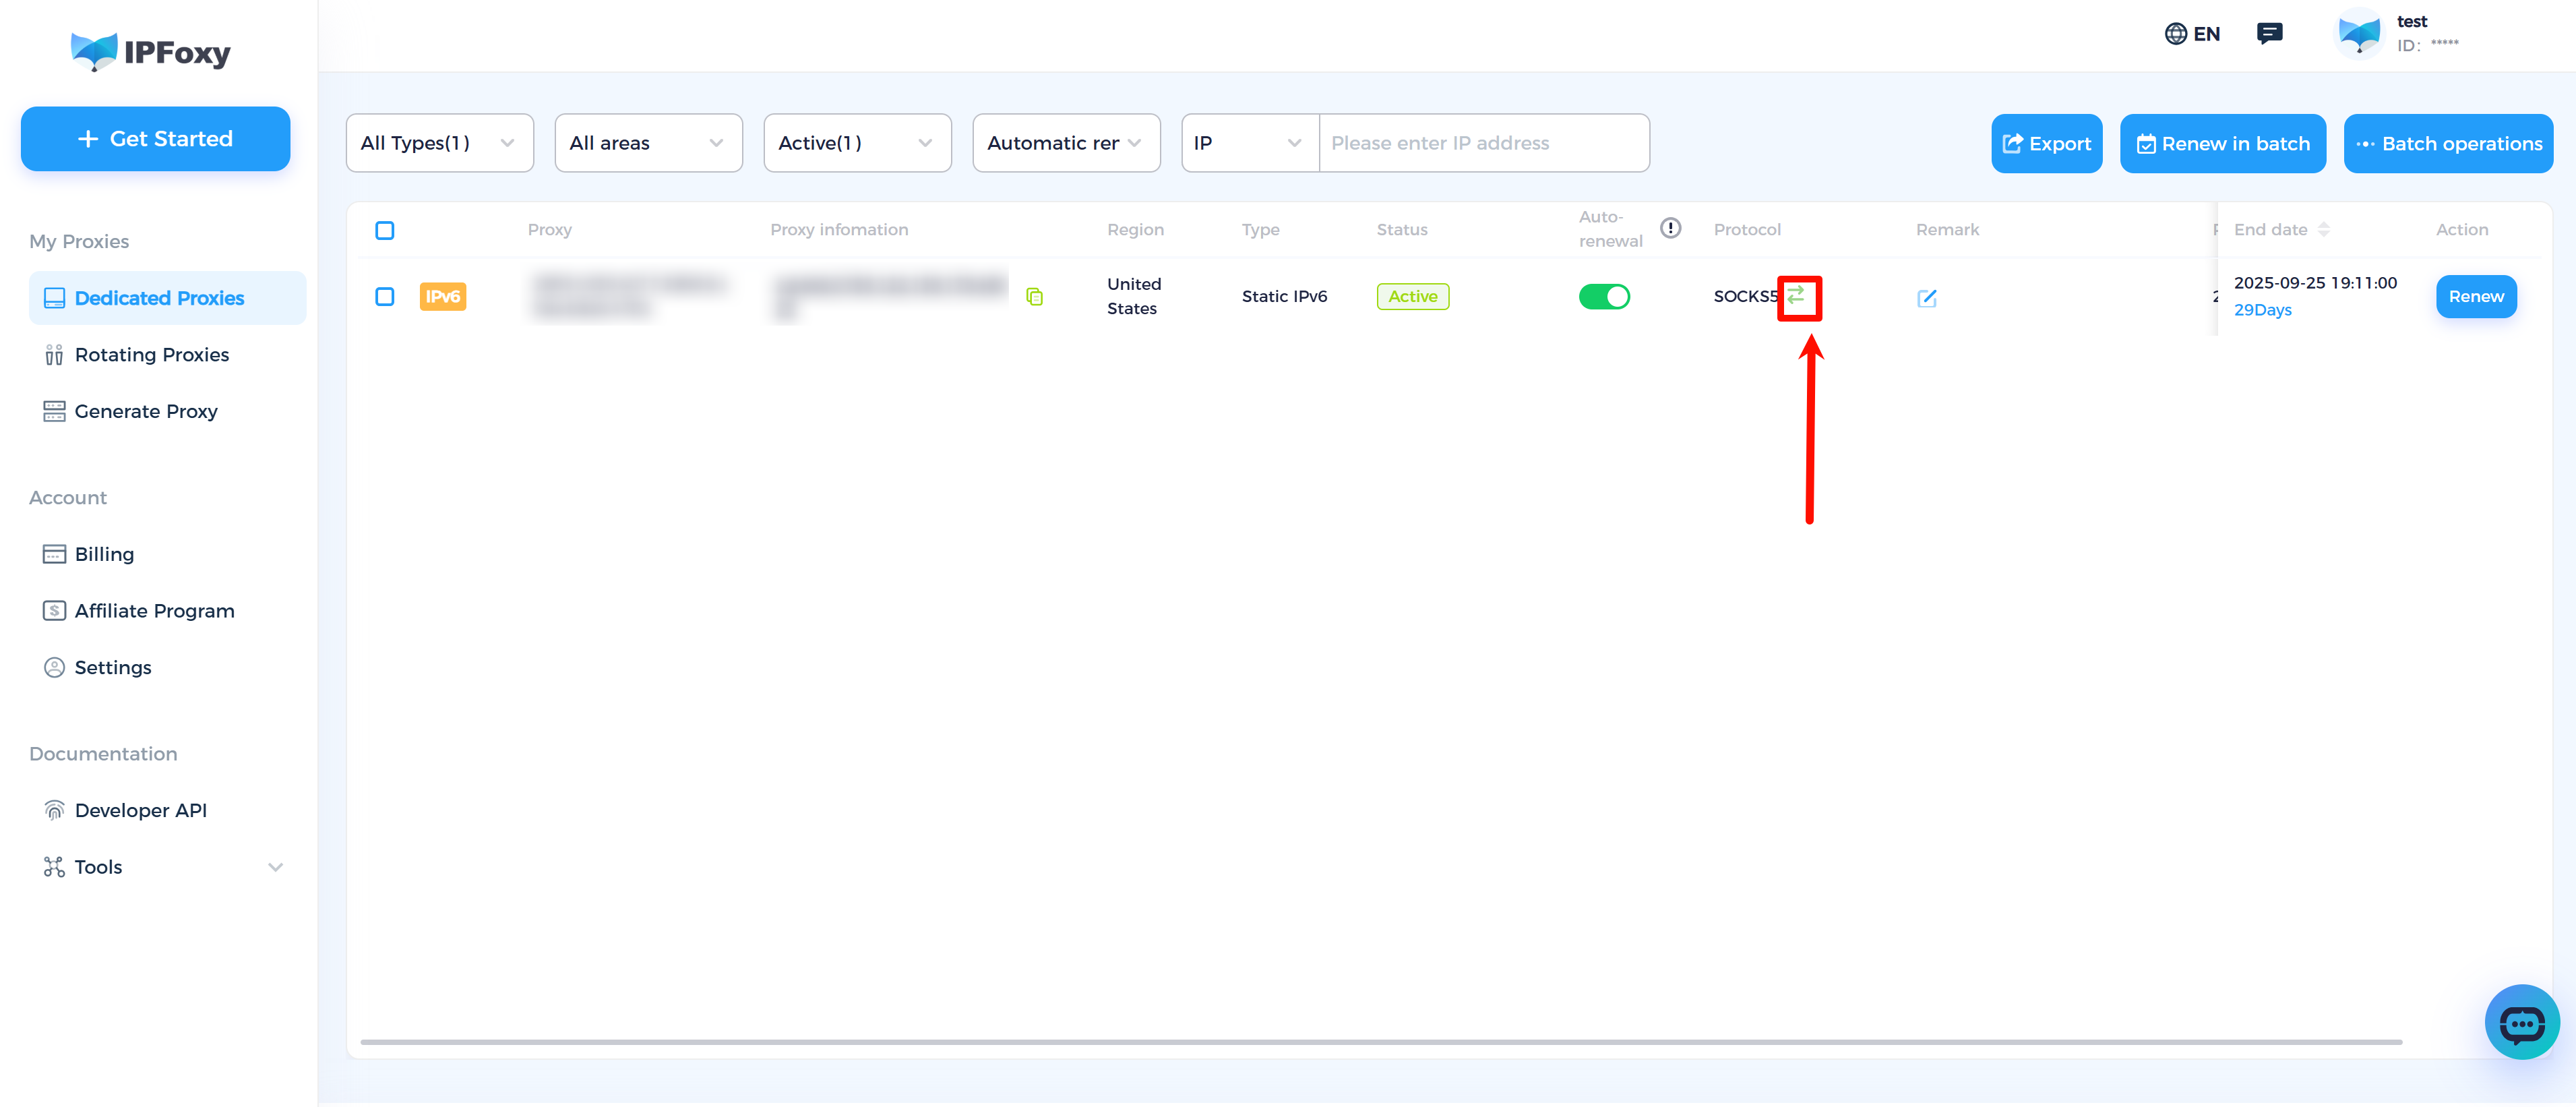Click the Auto-renewal info exclamation icon

pos(1670,228)
